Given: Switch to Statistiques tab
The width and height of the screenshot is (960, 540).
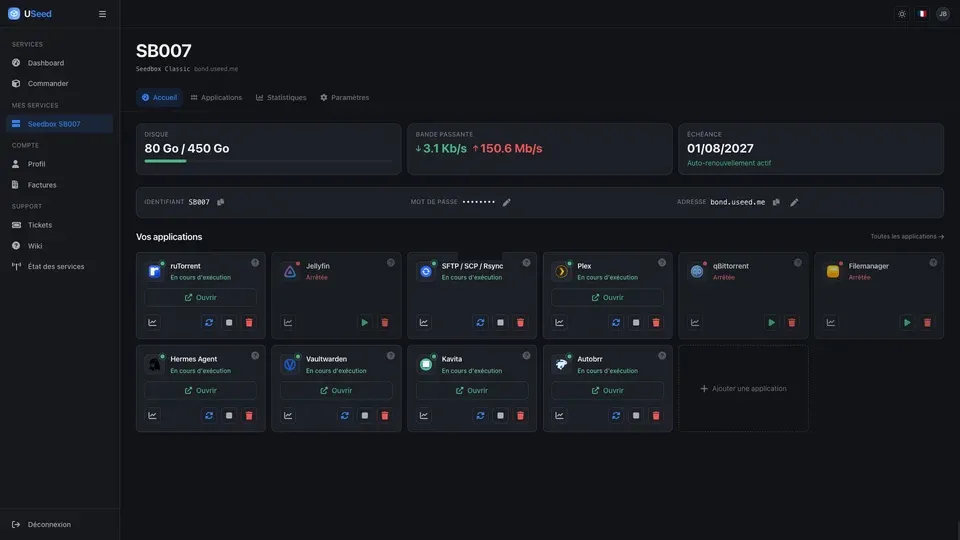Looking at the screenshot, I should click(x=281, y=97).
